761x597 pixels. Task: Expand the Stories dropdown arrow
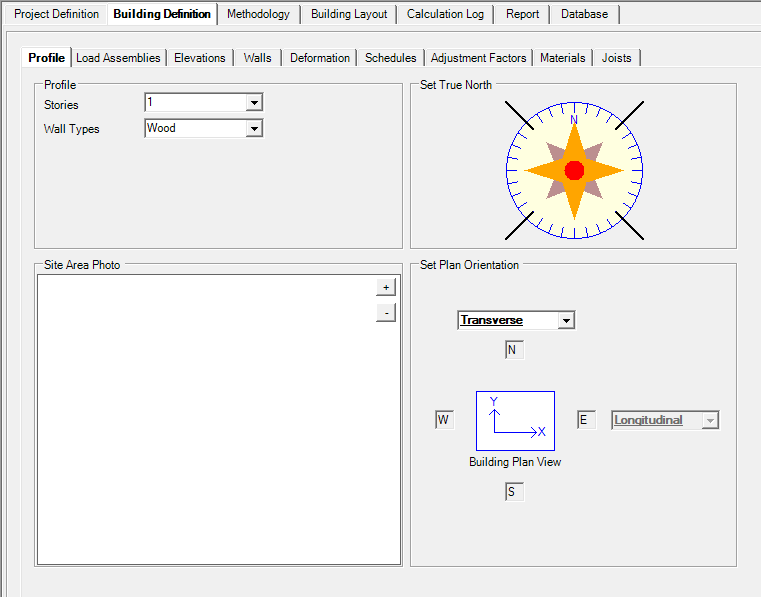[x=254, y=102]
